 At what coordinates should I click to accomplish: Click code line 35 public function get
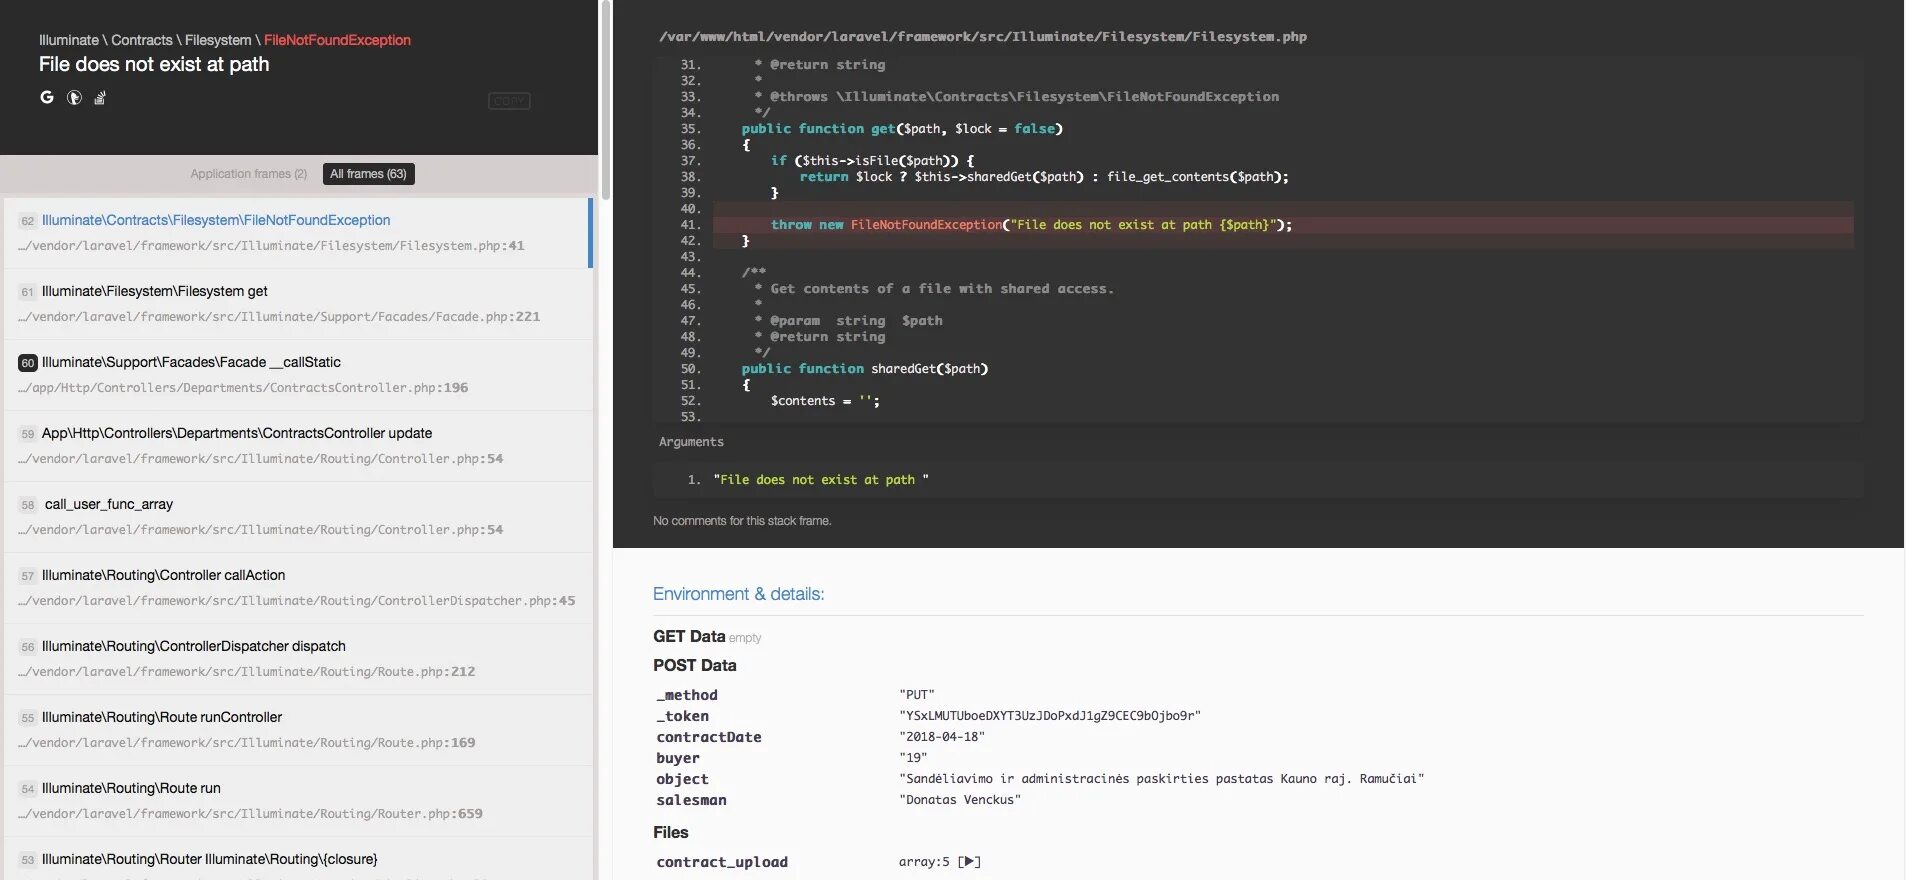902,129
